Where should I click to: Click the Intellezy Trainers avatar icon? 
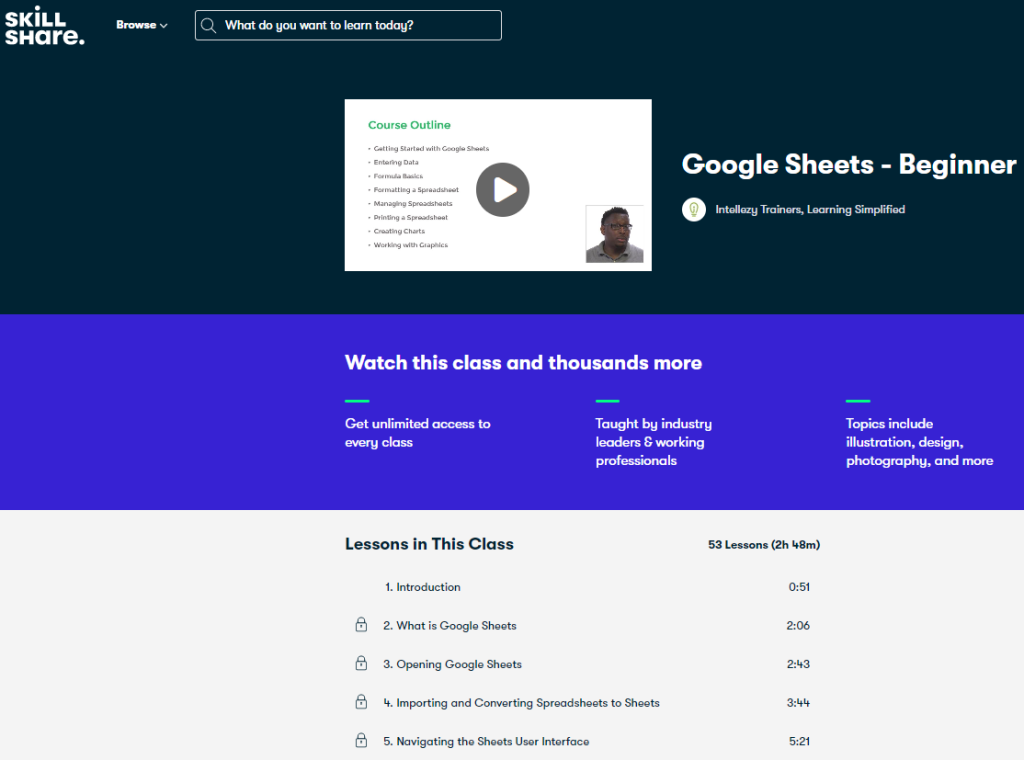tap(694, 210)
